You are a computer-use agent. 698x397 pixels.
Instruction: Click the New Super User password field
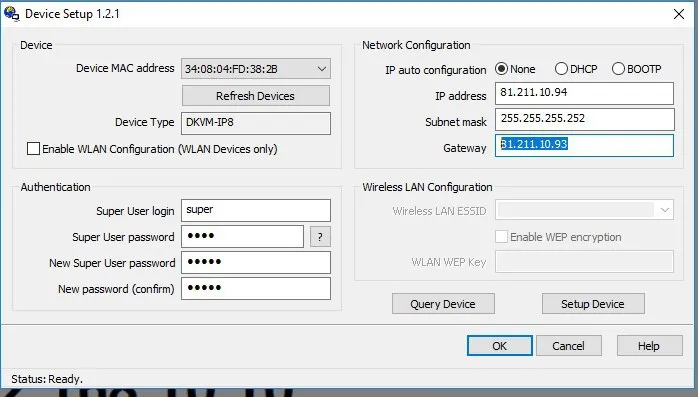point(256,262)
